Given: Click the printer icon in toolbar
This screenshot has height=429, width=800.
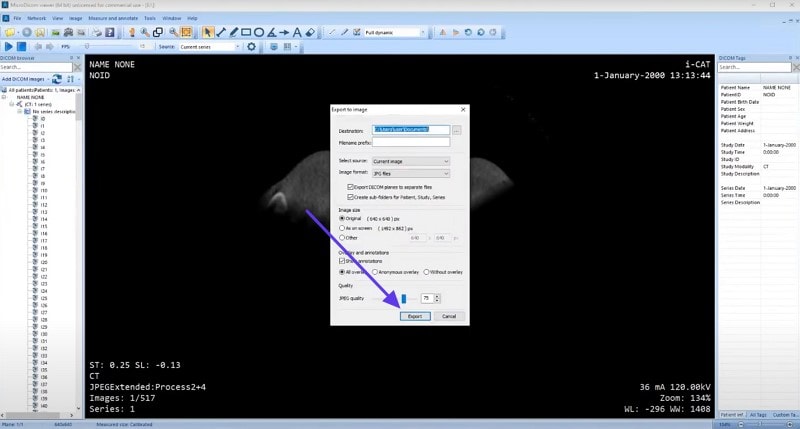Looking at the screenshot, I should (x=96, y=33).
